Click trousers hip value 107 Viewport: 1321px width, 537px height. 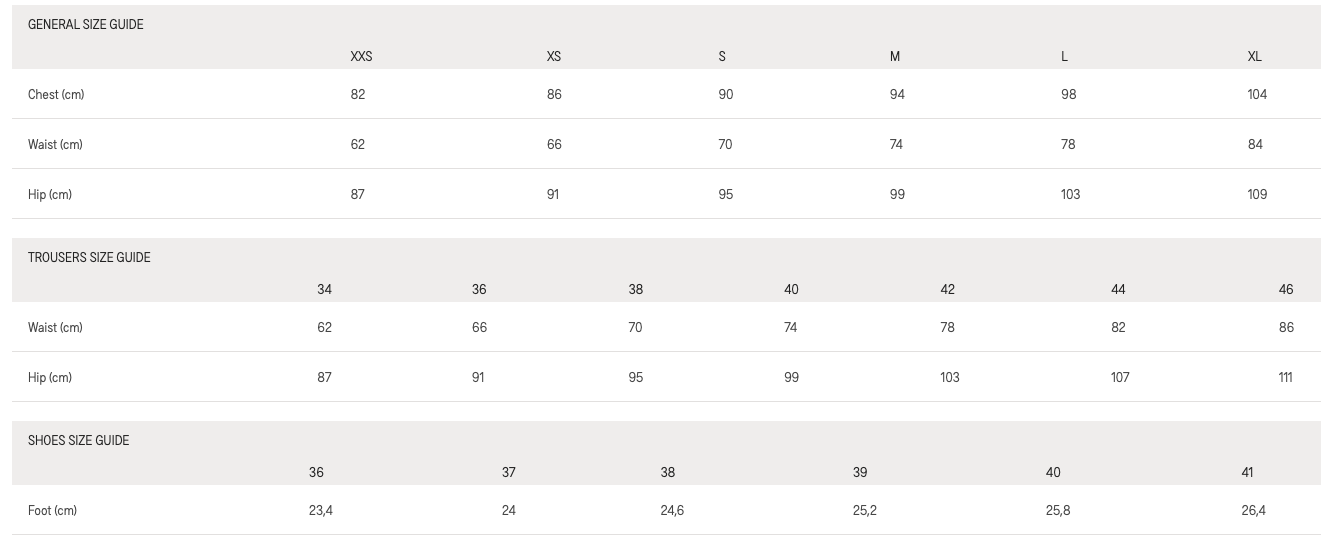[x=1120, y=377]
